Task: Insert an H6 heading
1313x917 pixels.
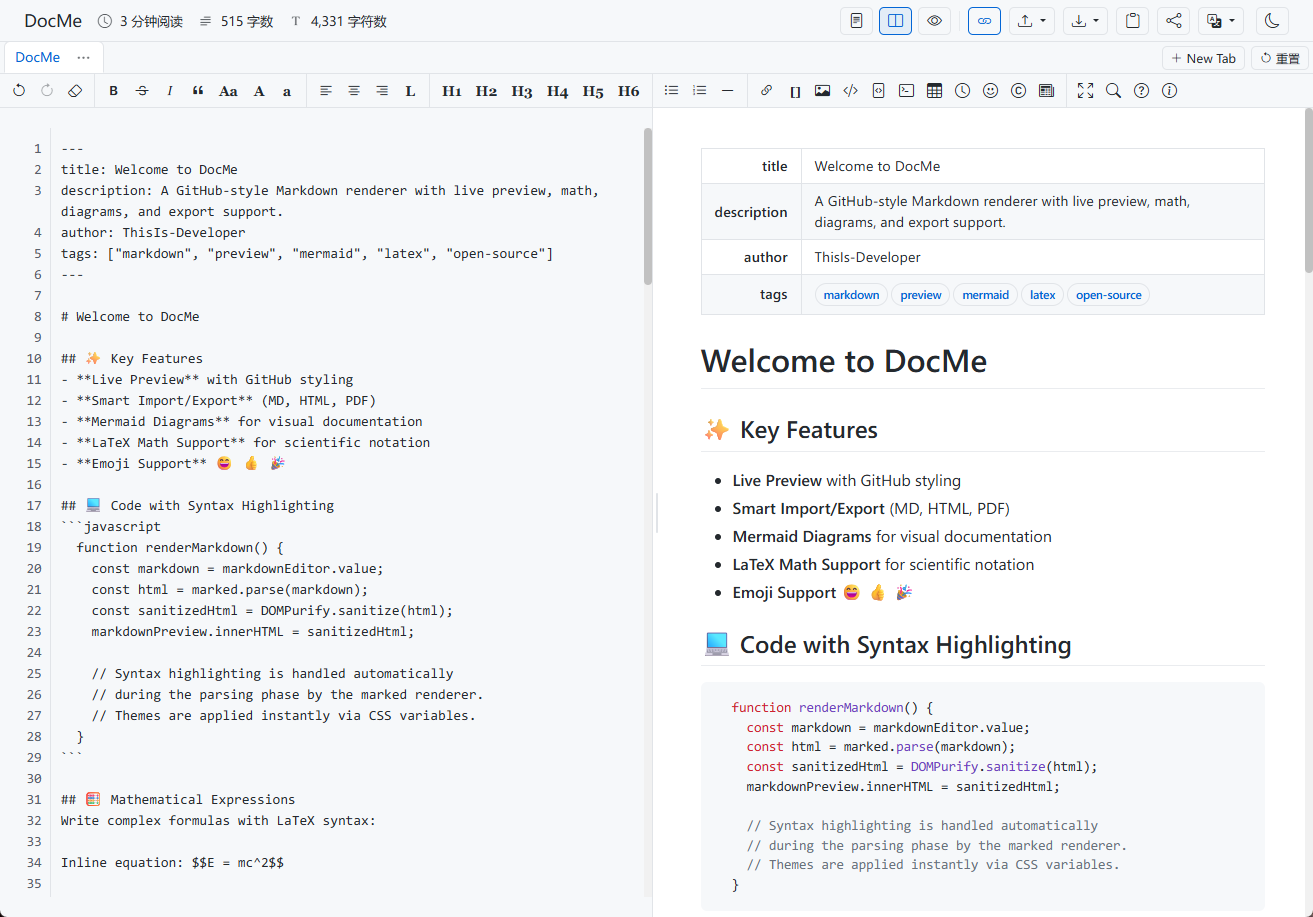Action: coord(628,91)
